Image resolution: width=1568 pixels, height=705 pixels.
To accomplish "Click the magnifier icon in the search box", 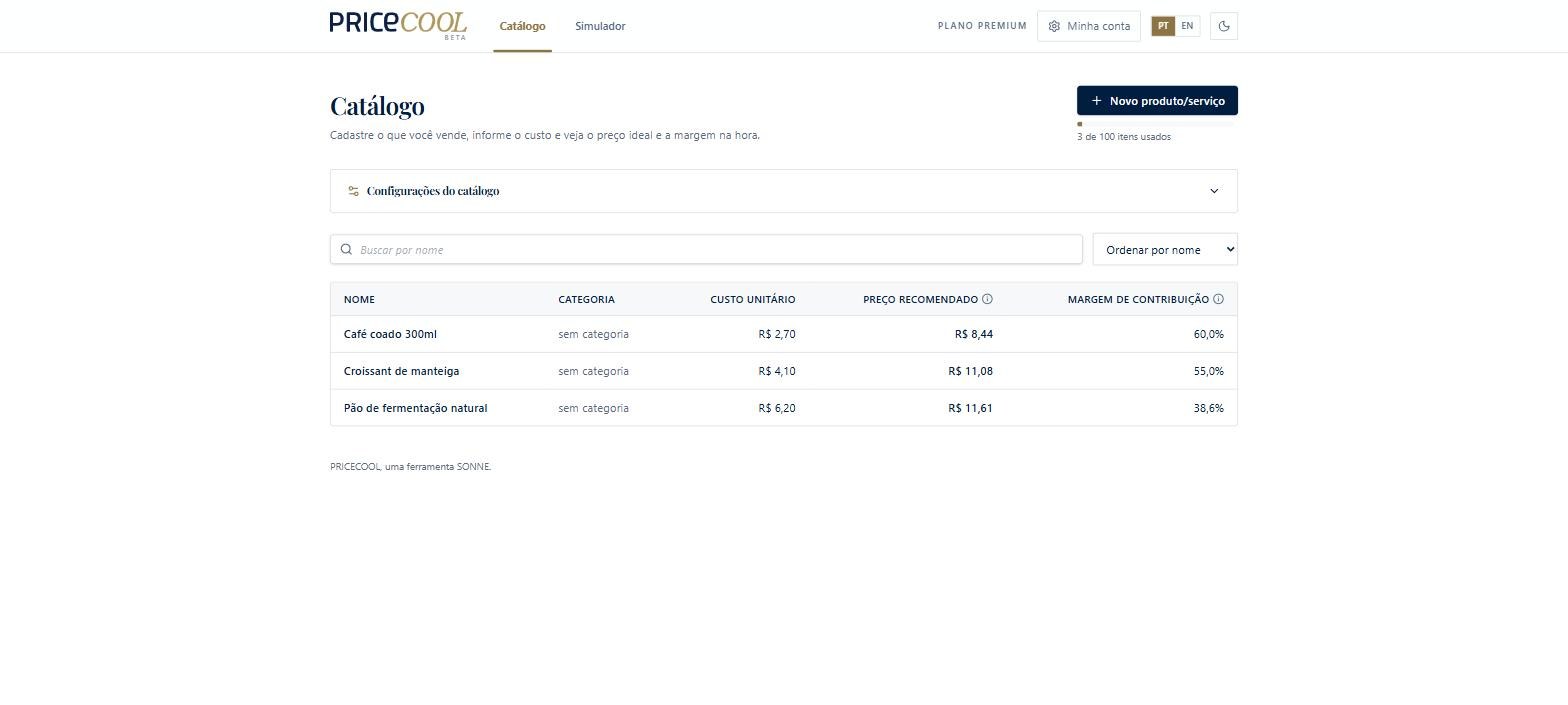I will [x=346, y=250].
